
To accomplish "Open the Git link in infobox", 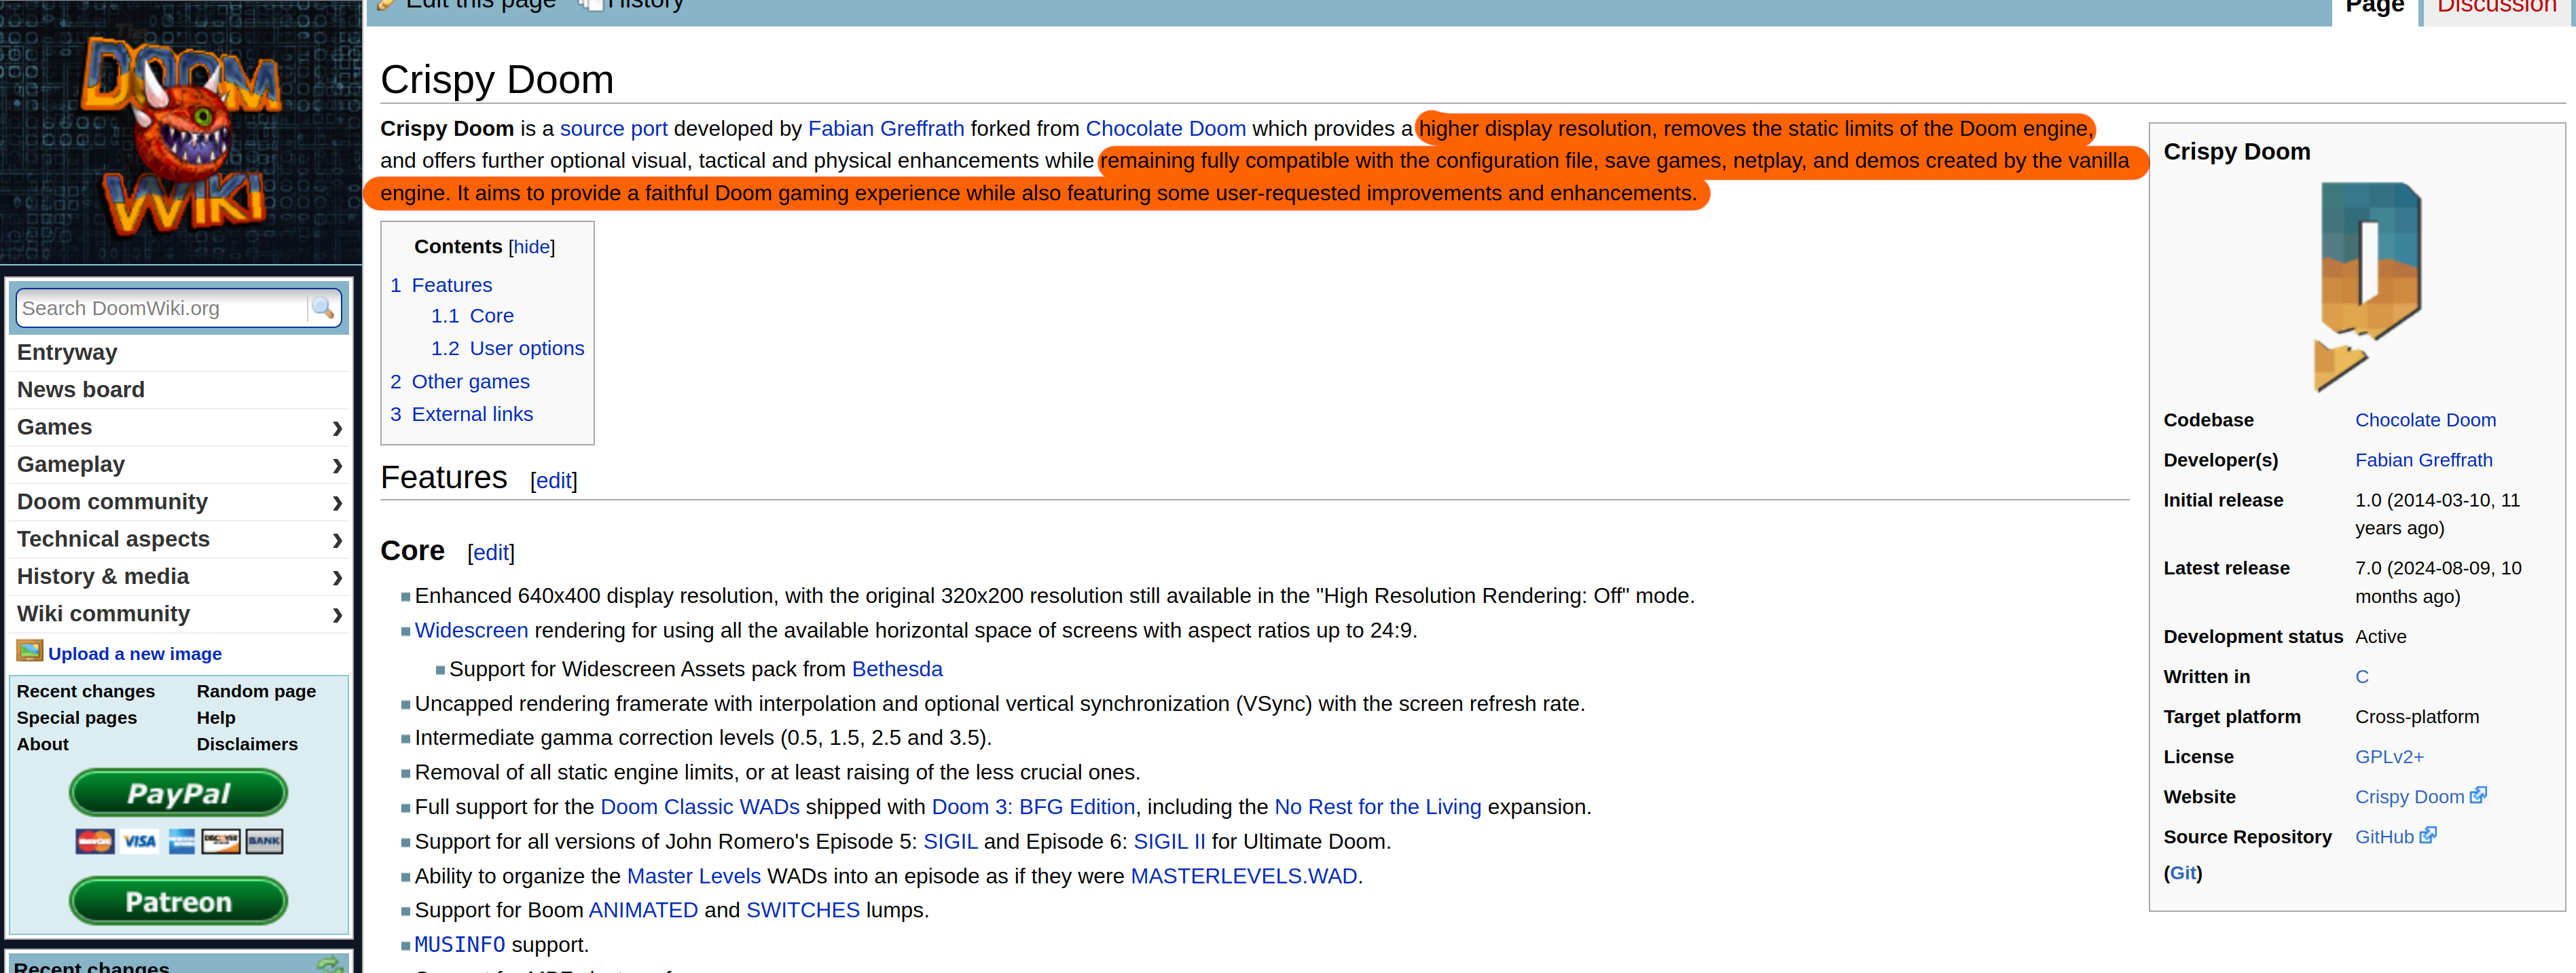I will [x=2183, y=873].
